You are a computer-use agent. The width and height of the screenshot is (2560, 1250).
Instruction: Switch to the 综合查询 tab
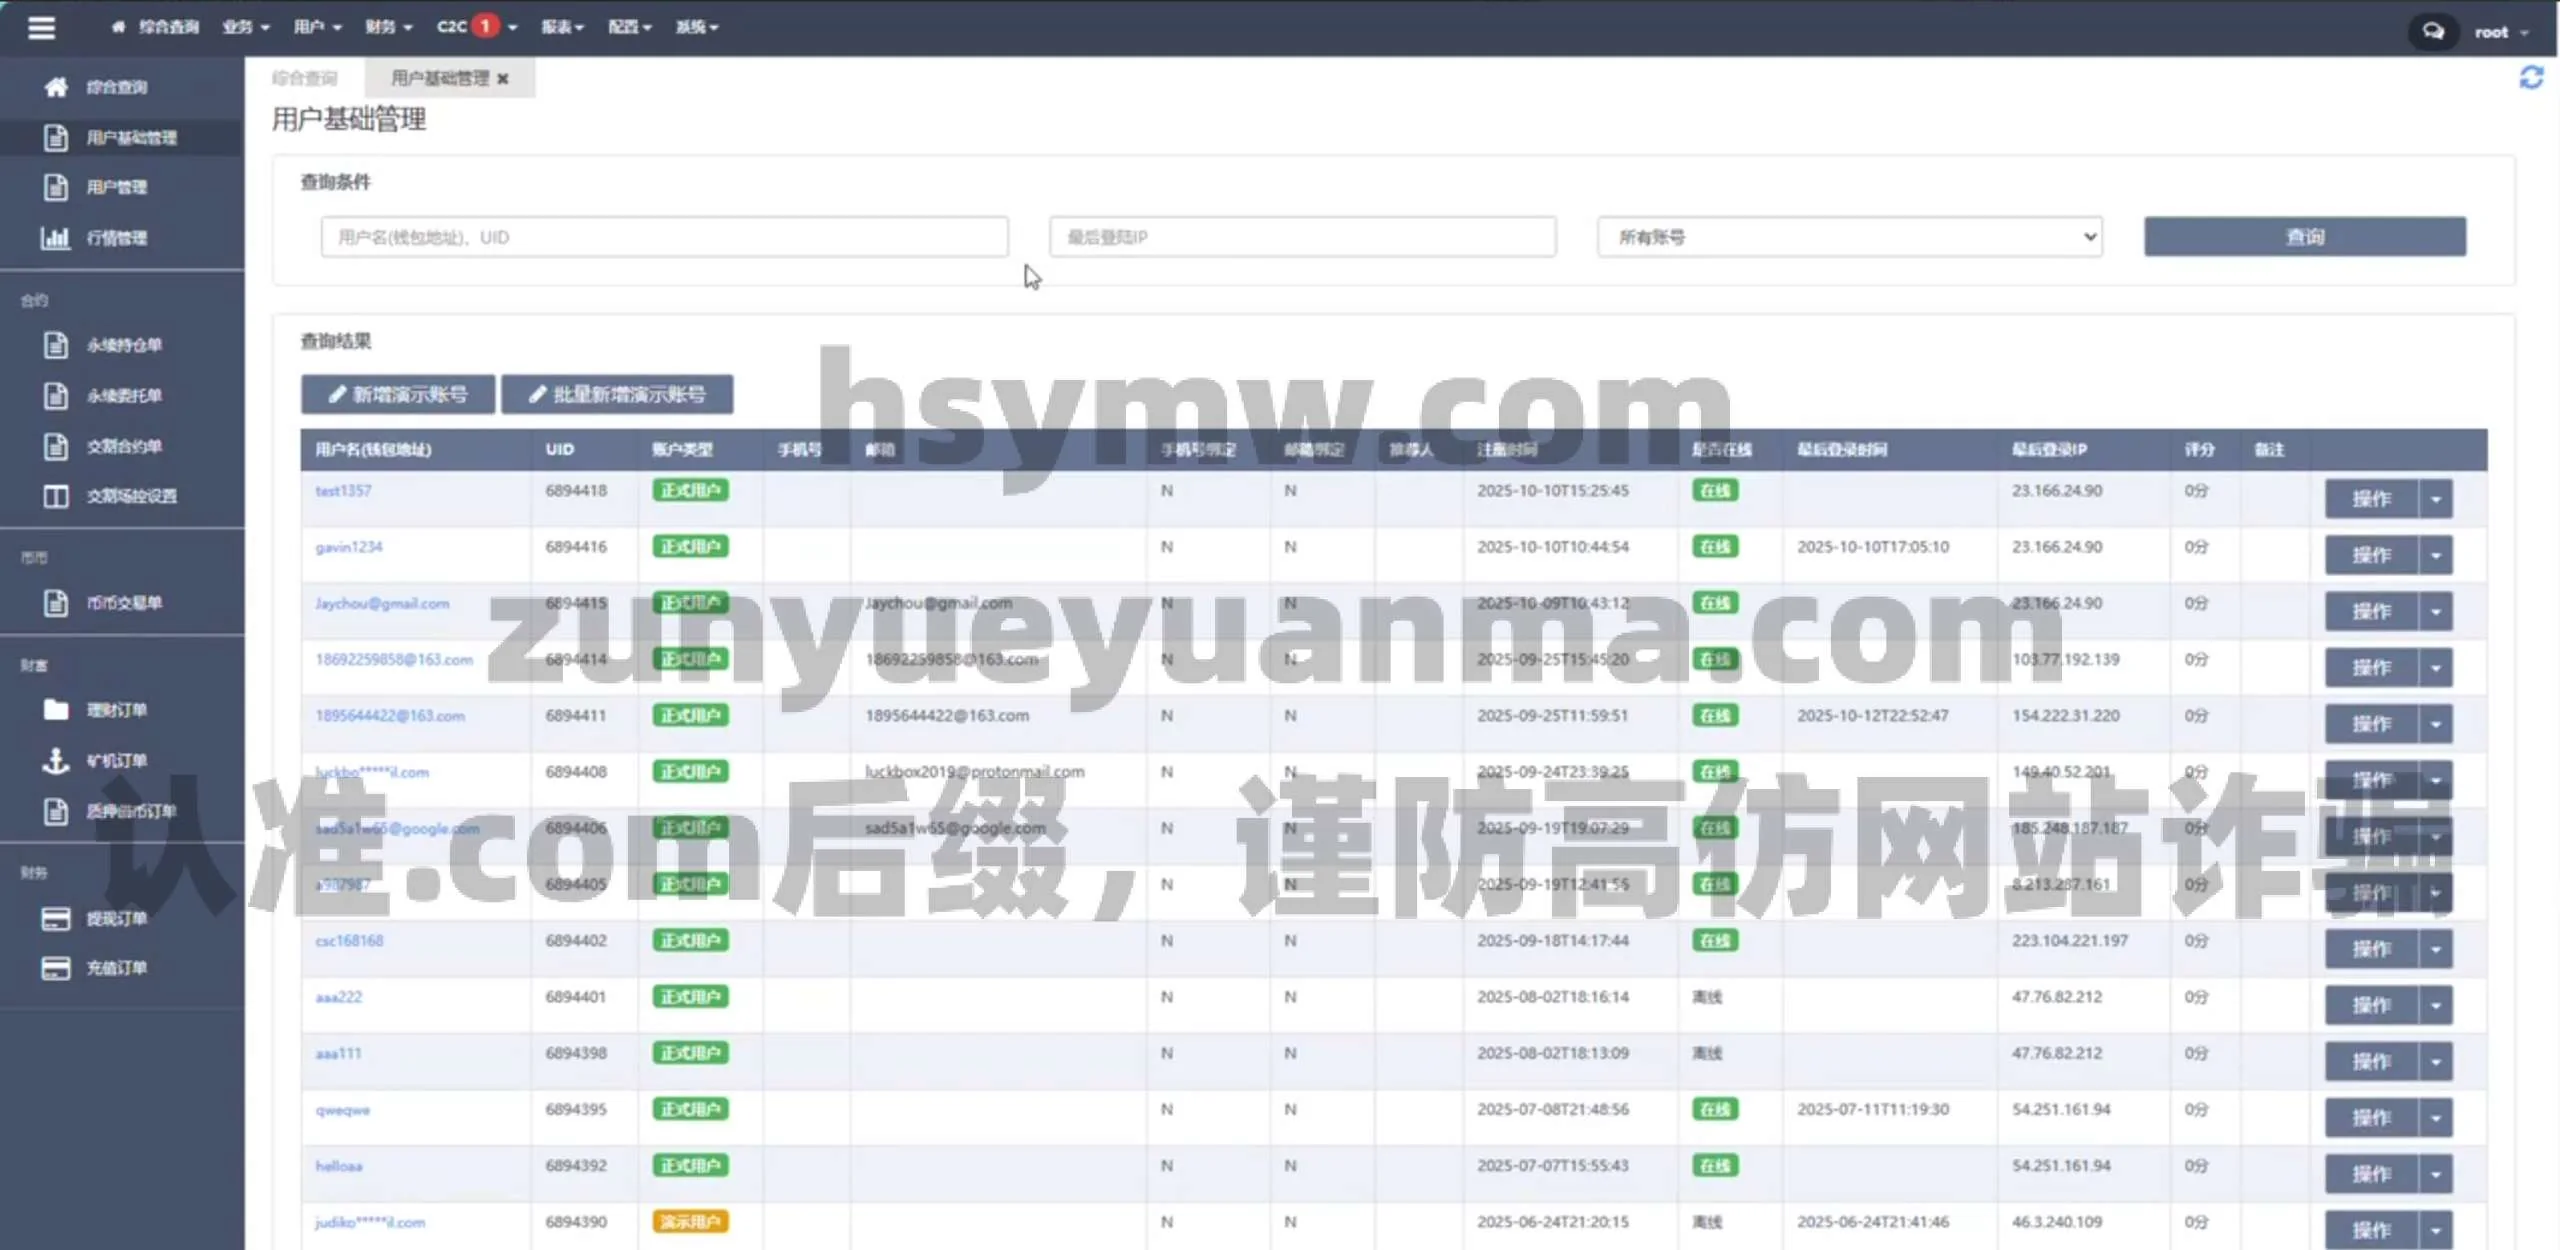pos(304,78)
